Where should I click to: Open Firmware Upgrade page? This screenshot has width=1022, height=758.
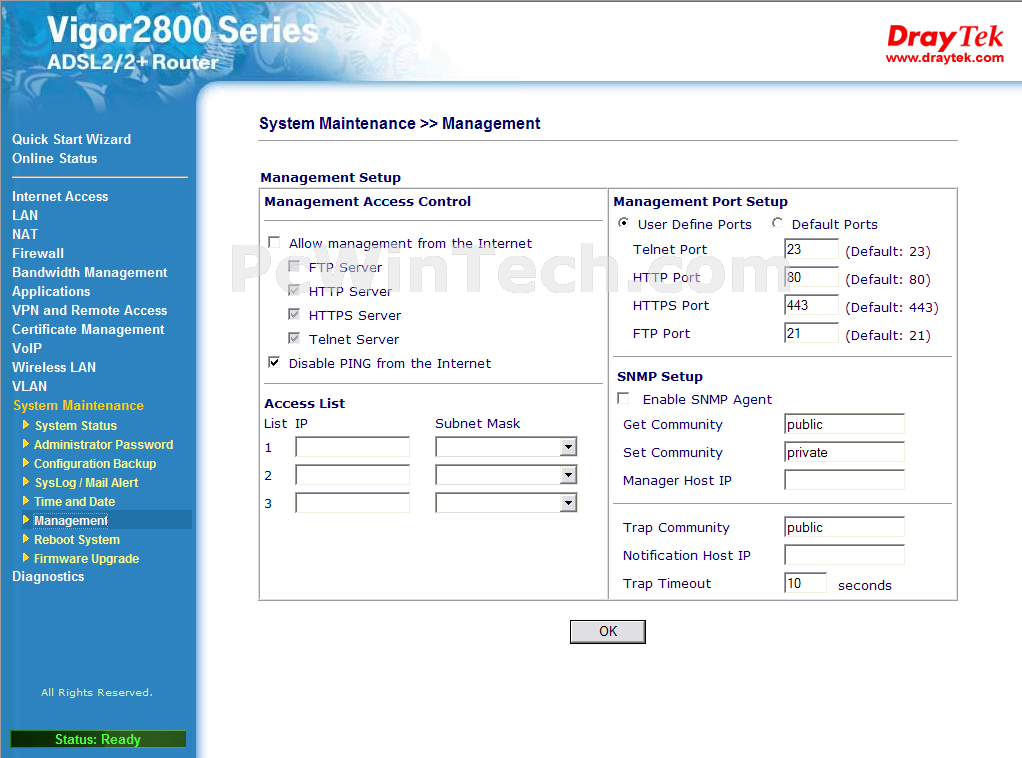pyautogui.click(x=87, y=559)
